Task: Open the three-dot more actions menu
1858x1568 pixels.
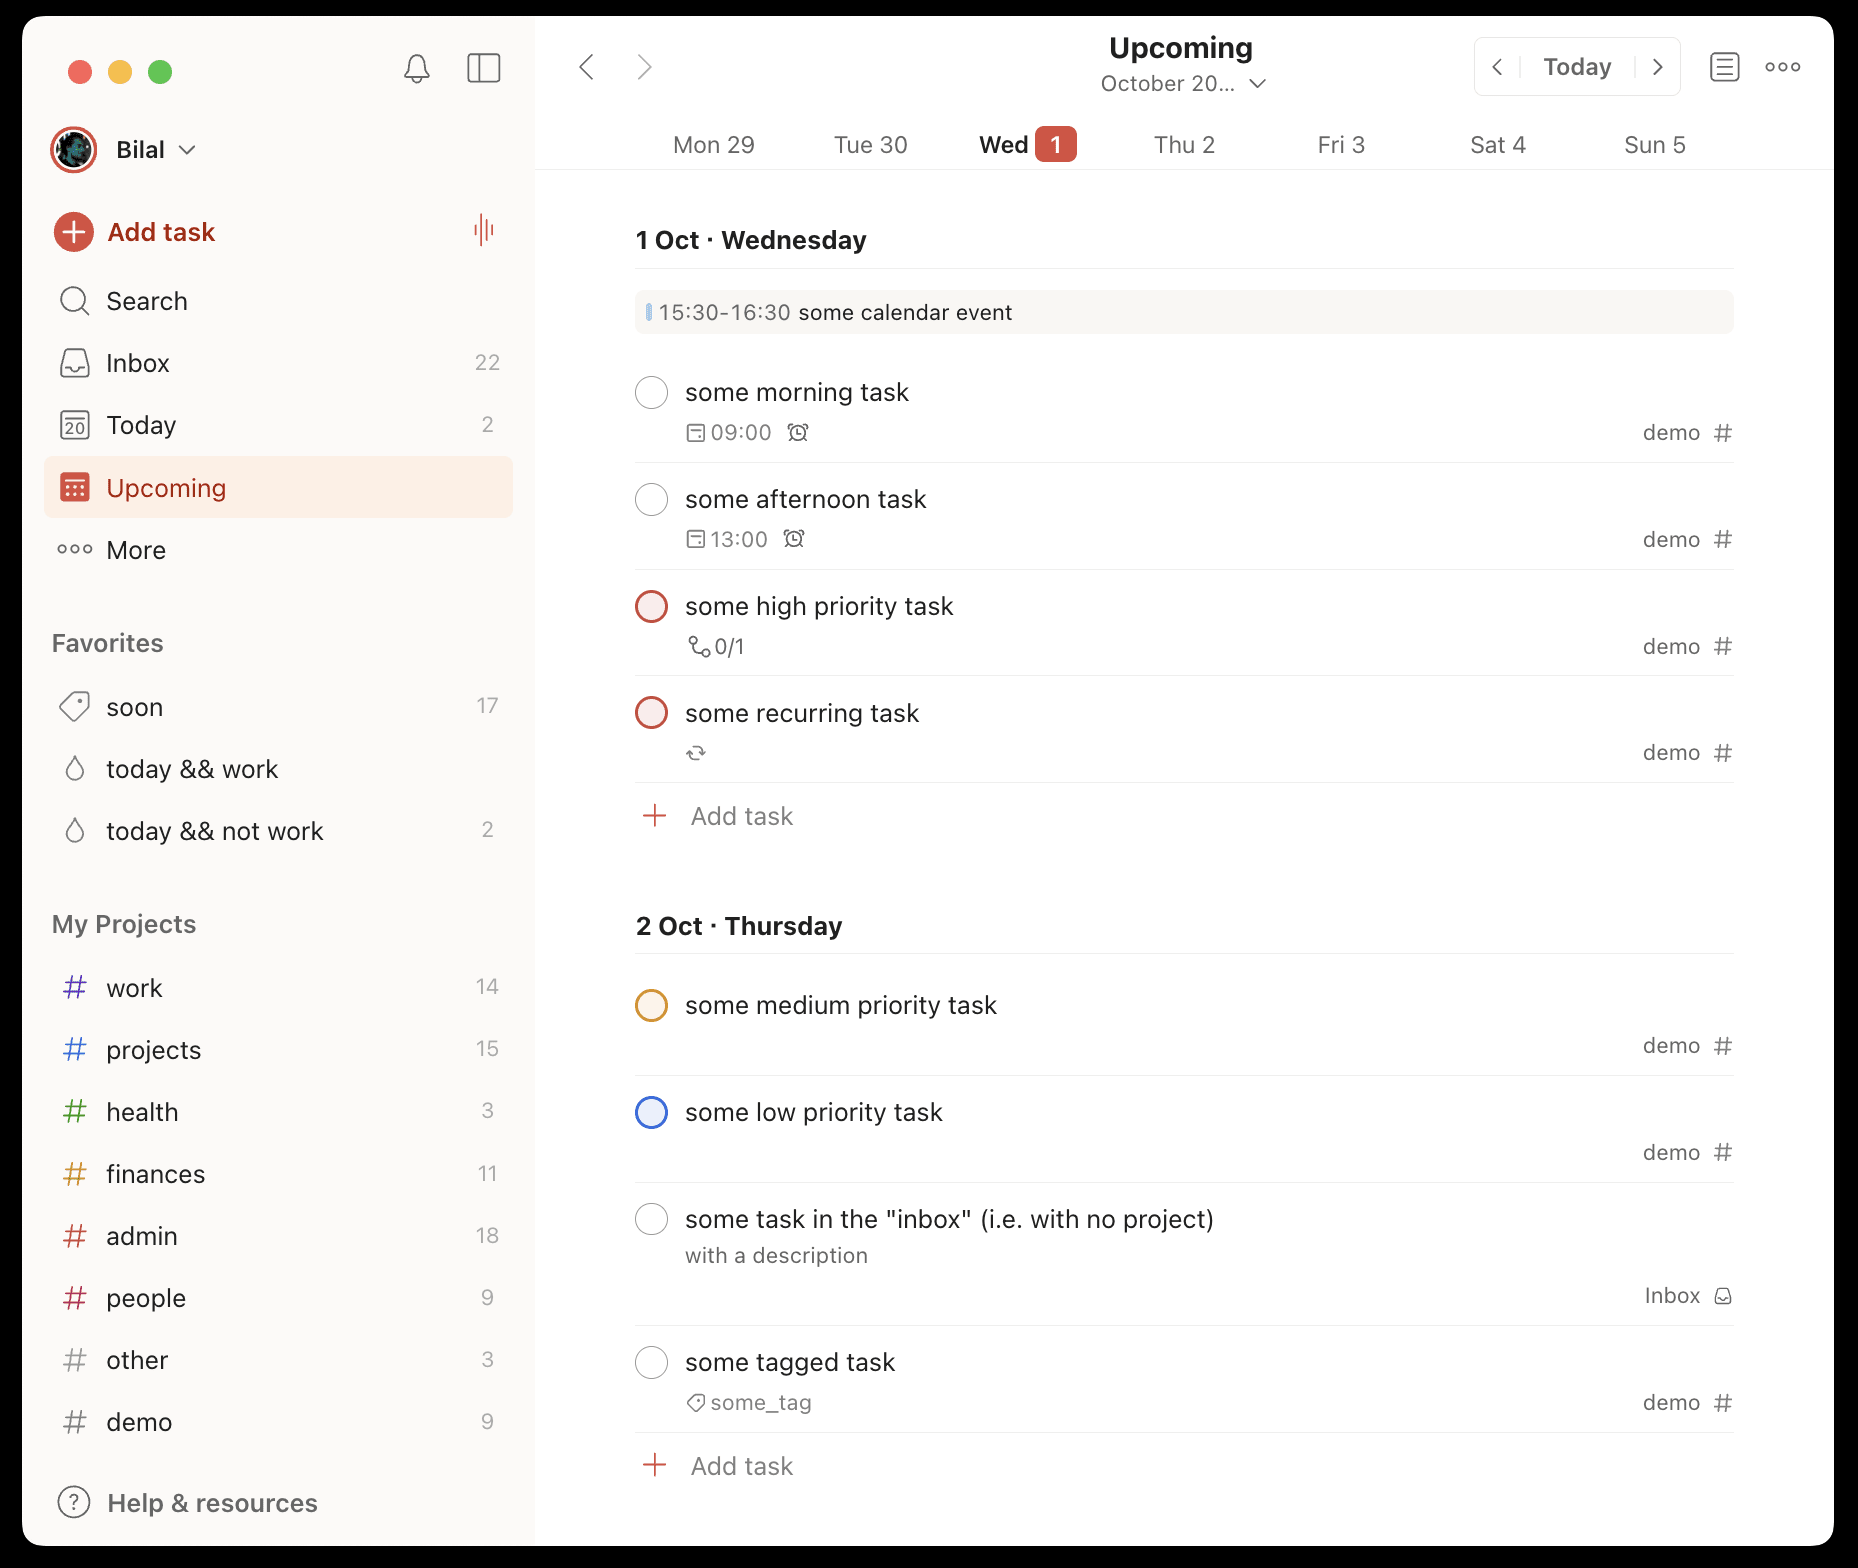Action: click(1782, 67)
